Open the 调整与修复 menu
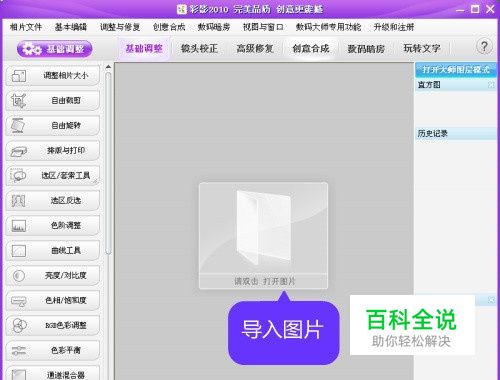The width and height of the screenshot is (500, 380). (x=120, y=27)
